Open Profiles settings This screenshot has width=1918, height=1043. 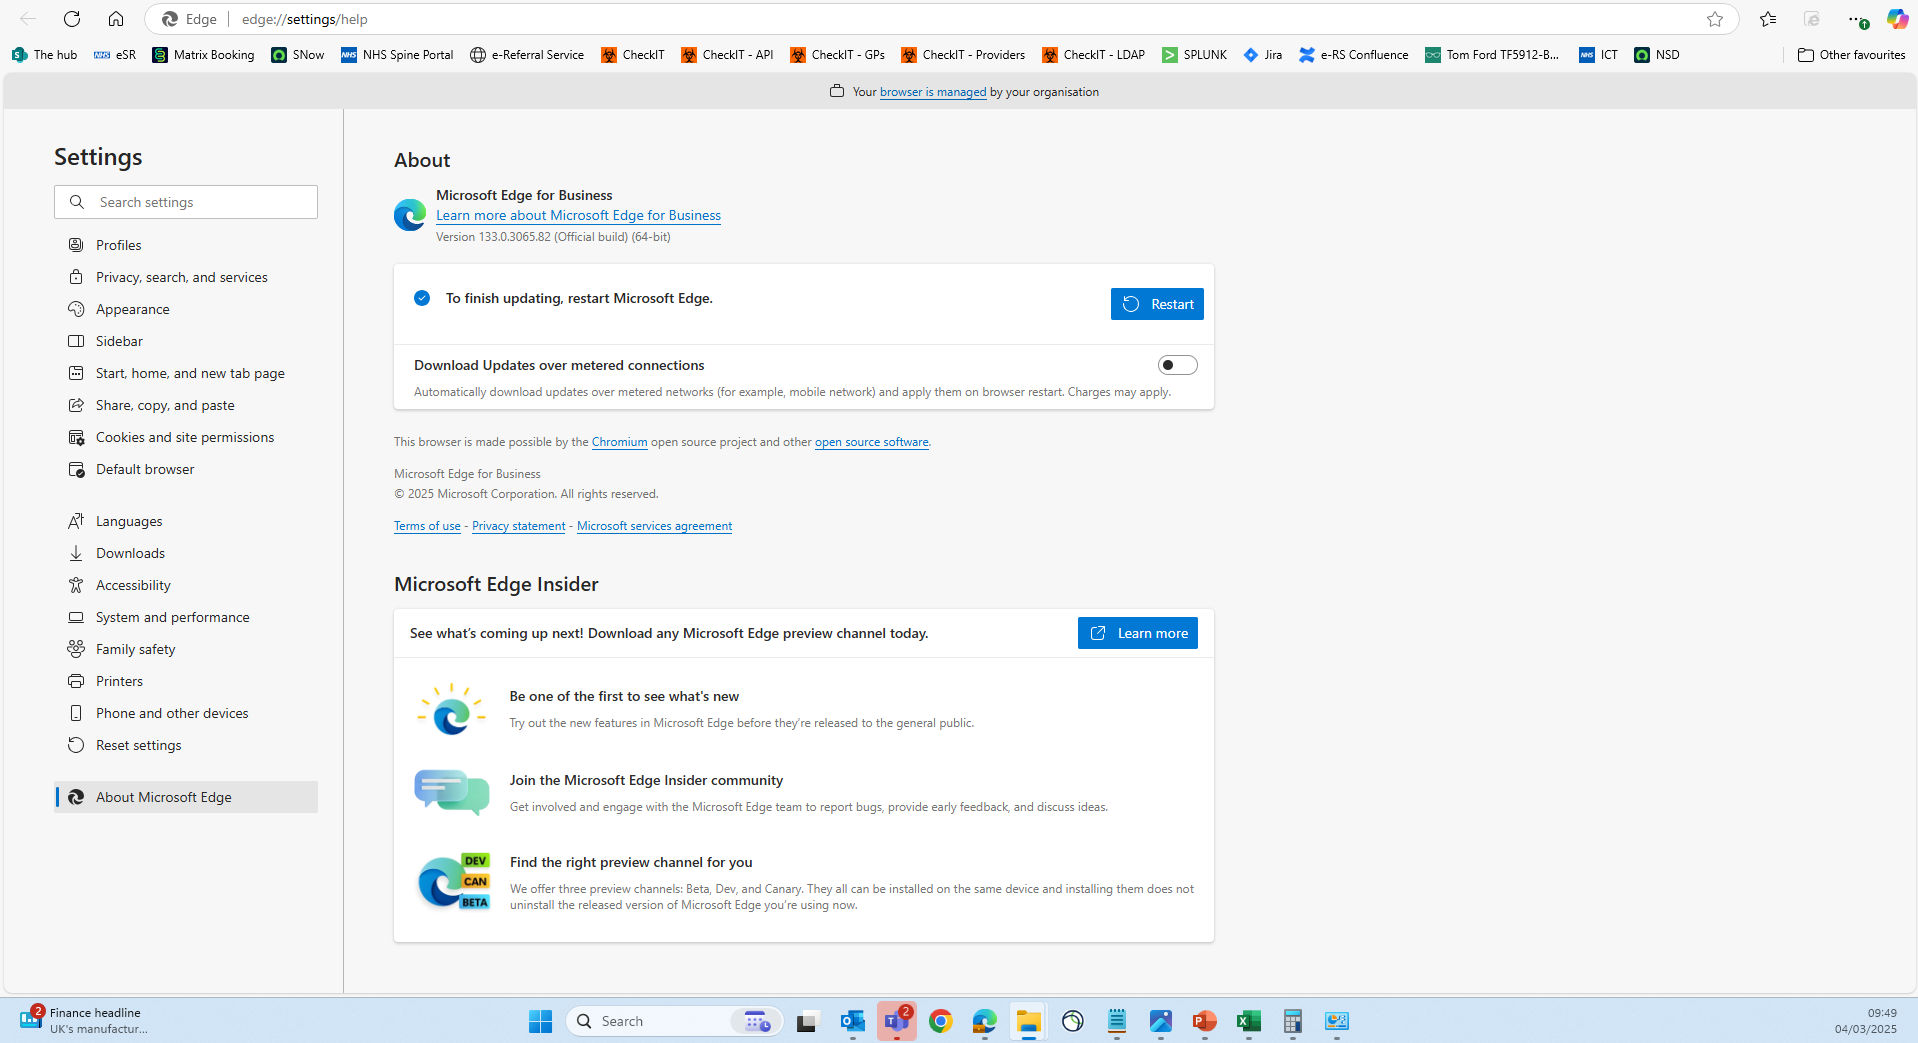coord(186,245)
